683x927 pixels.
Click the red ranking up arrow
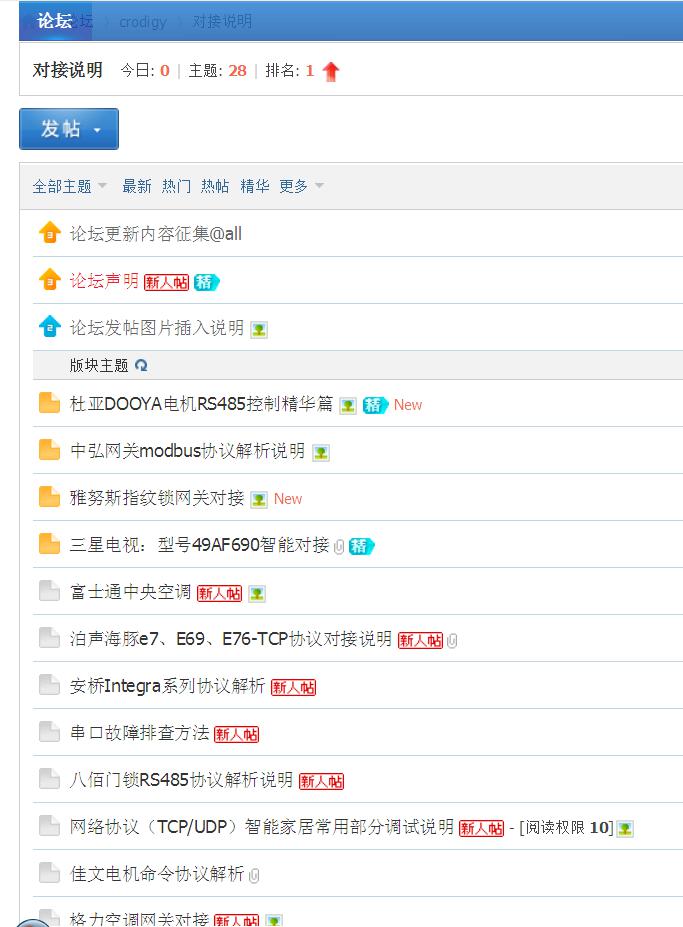coord(331,71)
